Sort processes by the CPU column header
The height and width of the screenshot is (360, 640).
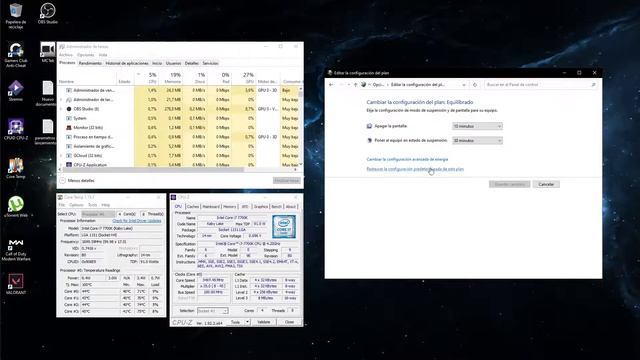(147, 78)
